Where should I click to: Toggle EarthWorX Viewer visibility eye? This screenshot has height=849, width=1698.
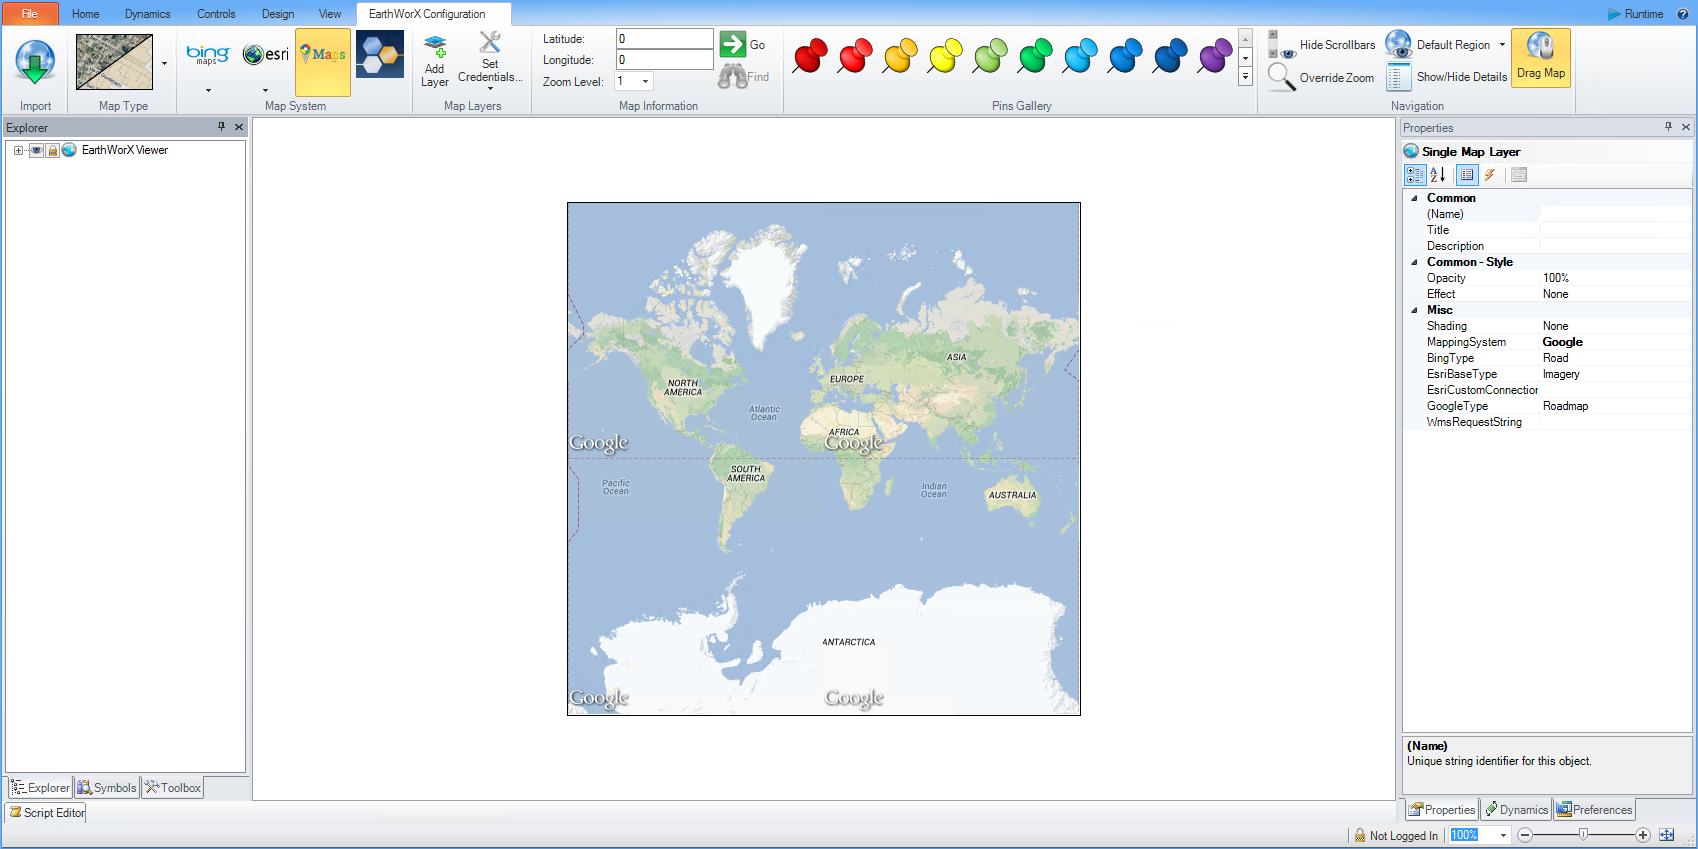[36, 150]
